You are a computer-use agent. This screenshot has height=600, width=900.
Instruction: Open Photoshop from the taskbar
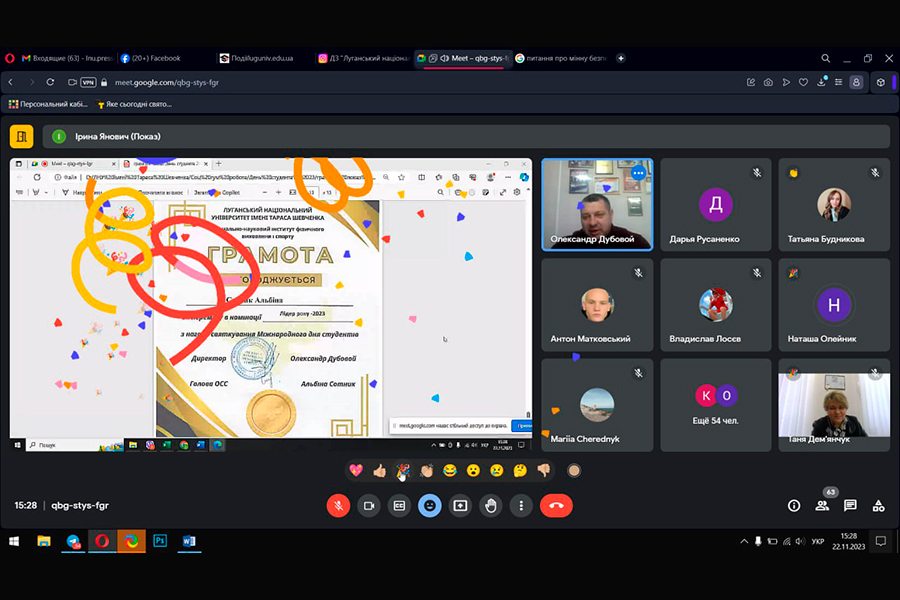click(160, 541)
